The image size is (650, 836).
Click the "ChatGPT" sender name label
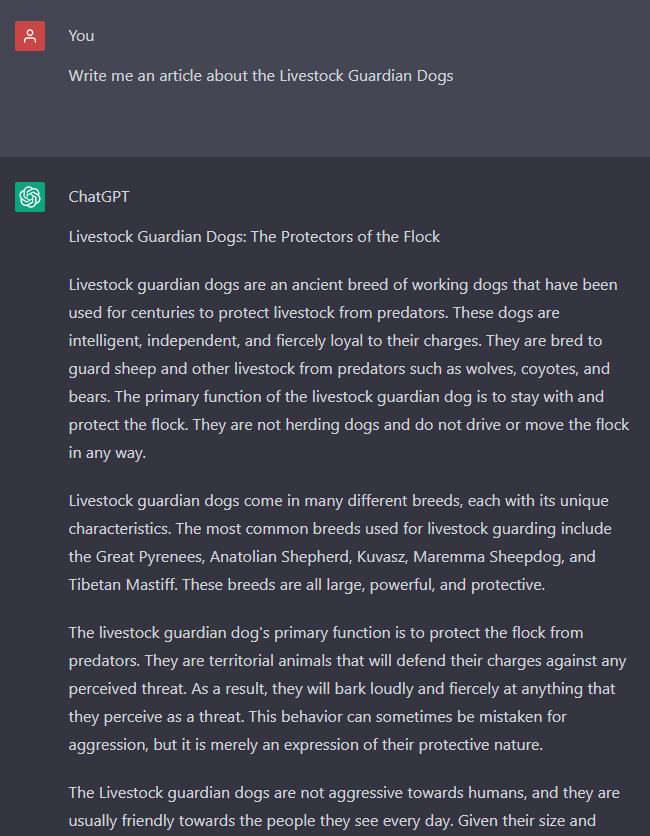click(99, 197)
